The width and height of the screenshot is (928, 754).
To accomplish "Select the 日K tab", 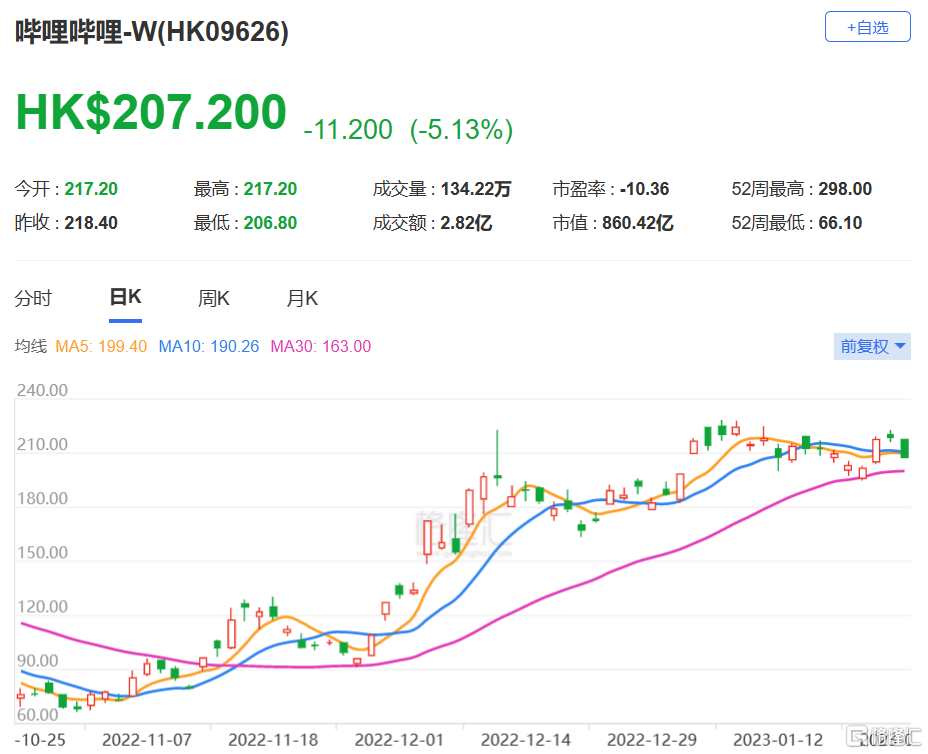I will pos(125,297).
